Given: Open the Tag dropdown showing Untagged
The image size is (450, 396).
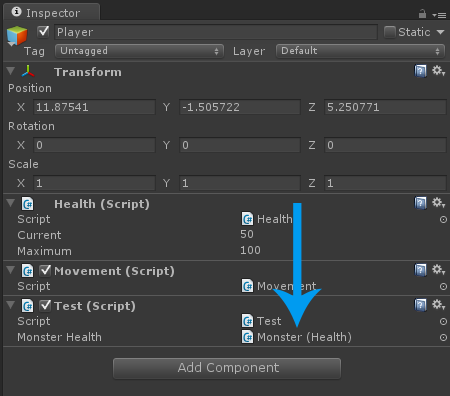Looking at the screenshot, I should tap(139, 51).
